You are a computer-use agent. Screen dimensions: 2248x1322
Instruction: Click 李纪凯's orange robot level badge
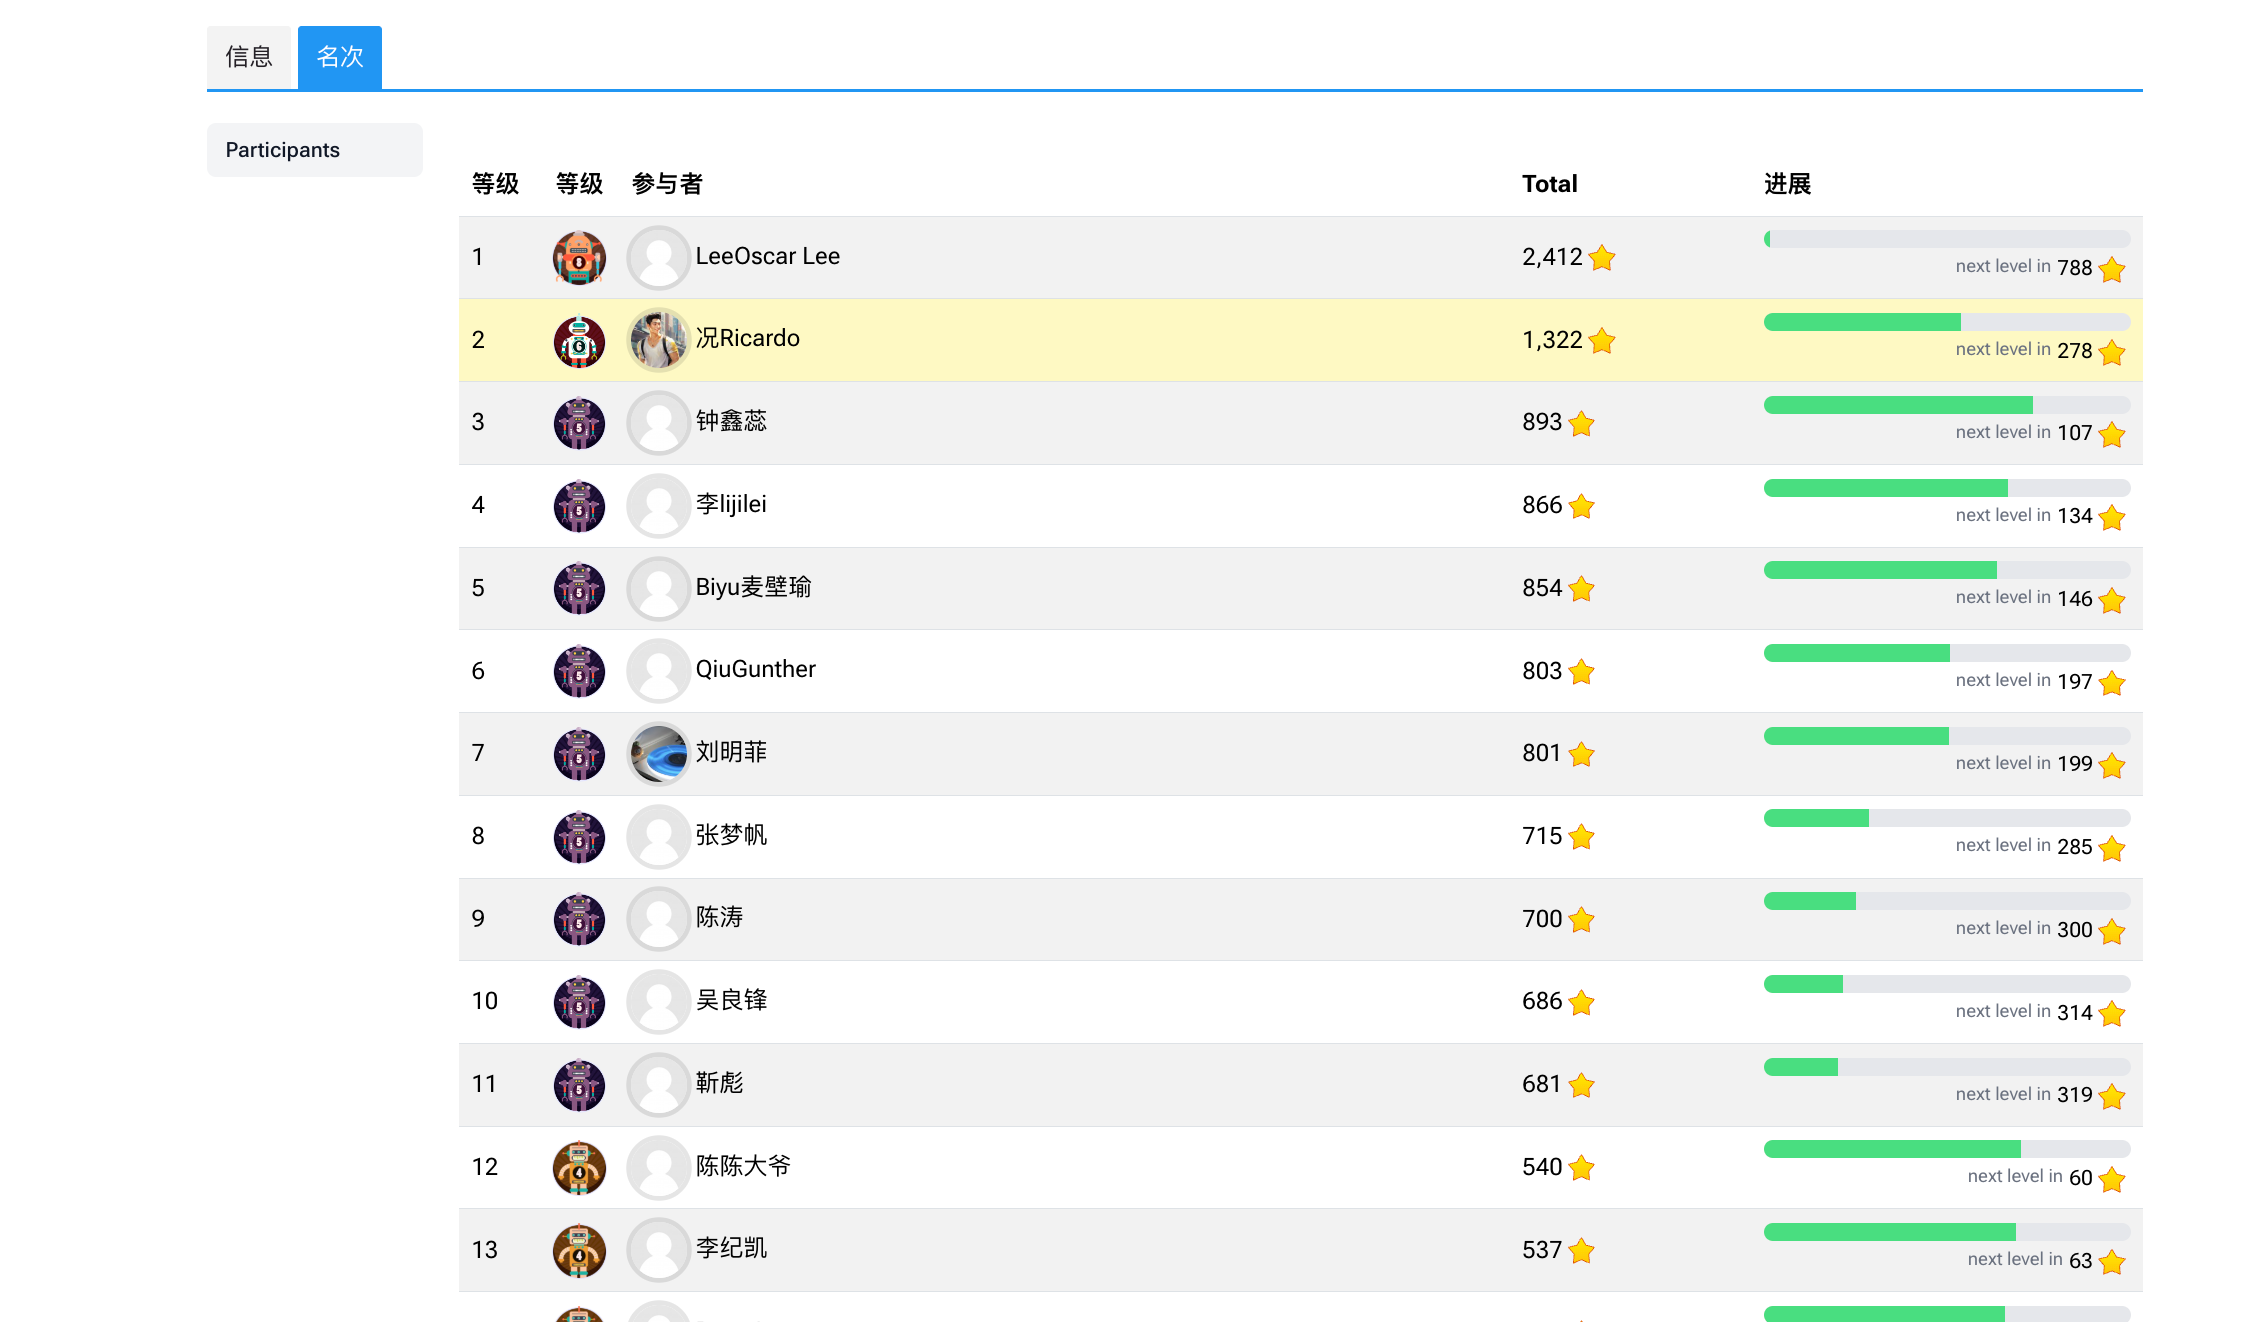[x=579, y=1251]
